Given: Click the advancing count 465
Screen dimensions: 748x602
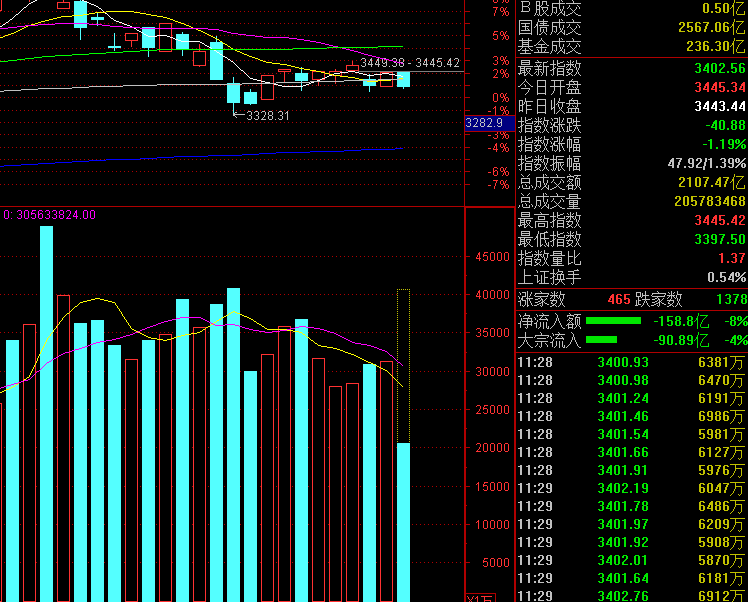Looking at the screenshot, I should click(619, 300).
